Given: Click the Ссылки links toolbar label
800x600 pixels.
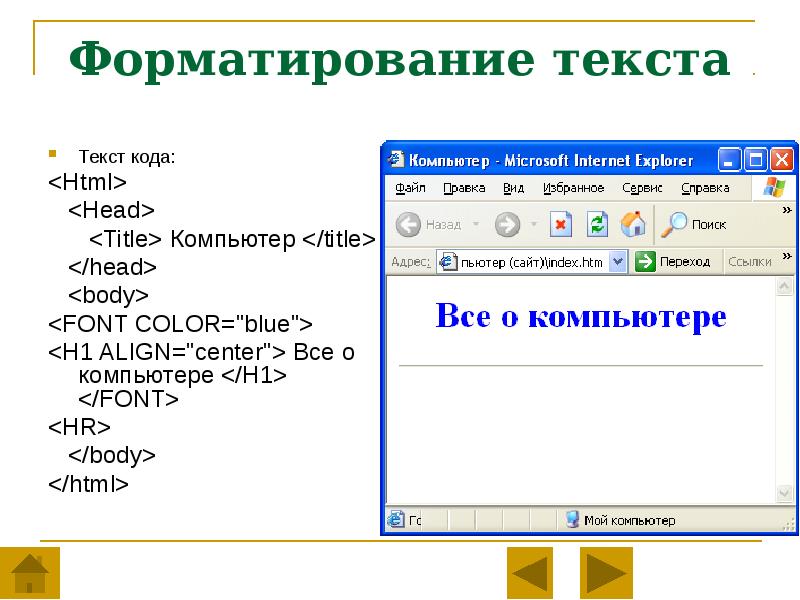Looking at the screenshot, I should 749,262.
